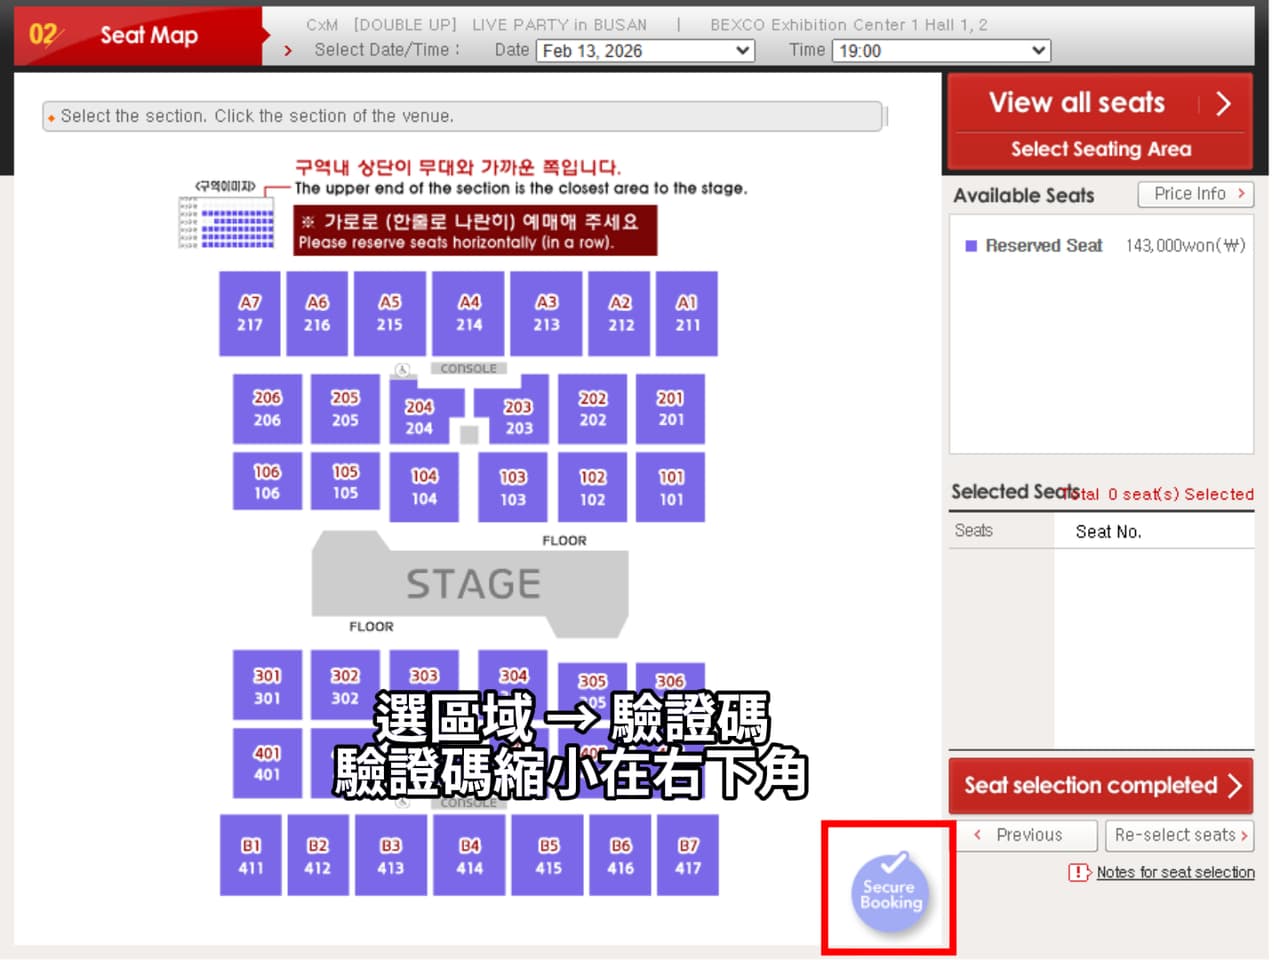Screen dimensions: 1280x960
Task: Select seating section A7 217
Action: click(x=250, y=314)
